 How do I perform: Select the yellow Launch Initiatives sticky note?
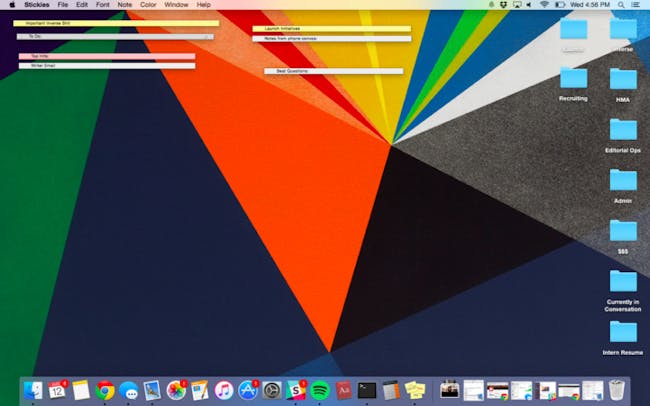(x=332, y=29)
